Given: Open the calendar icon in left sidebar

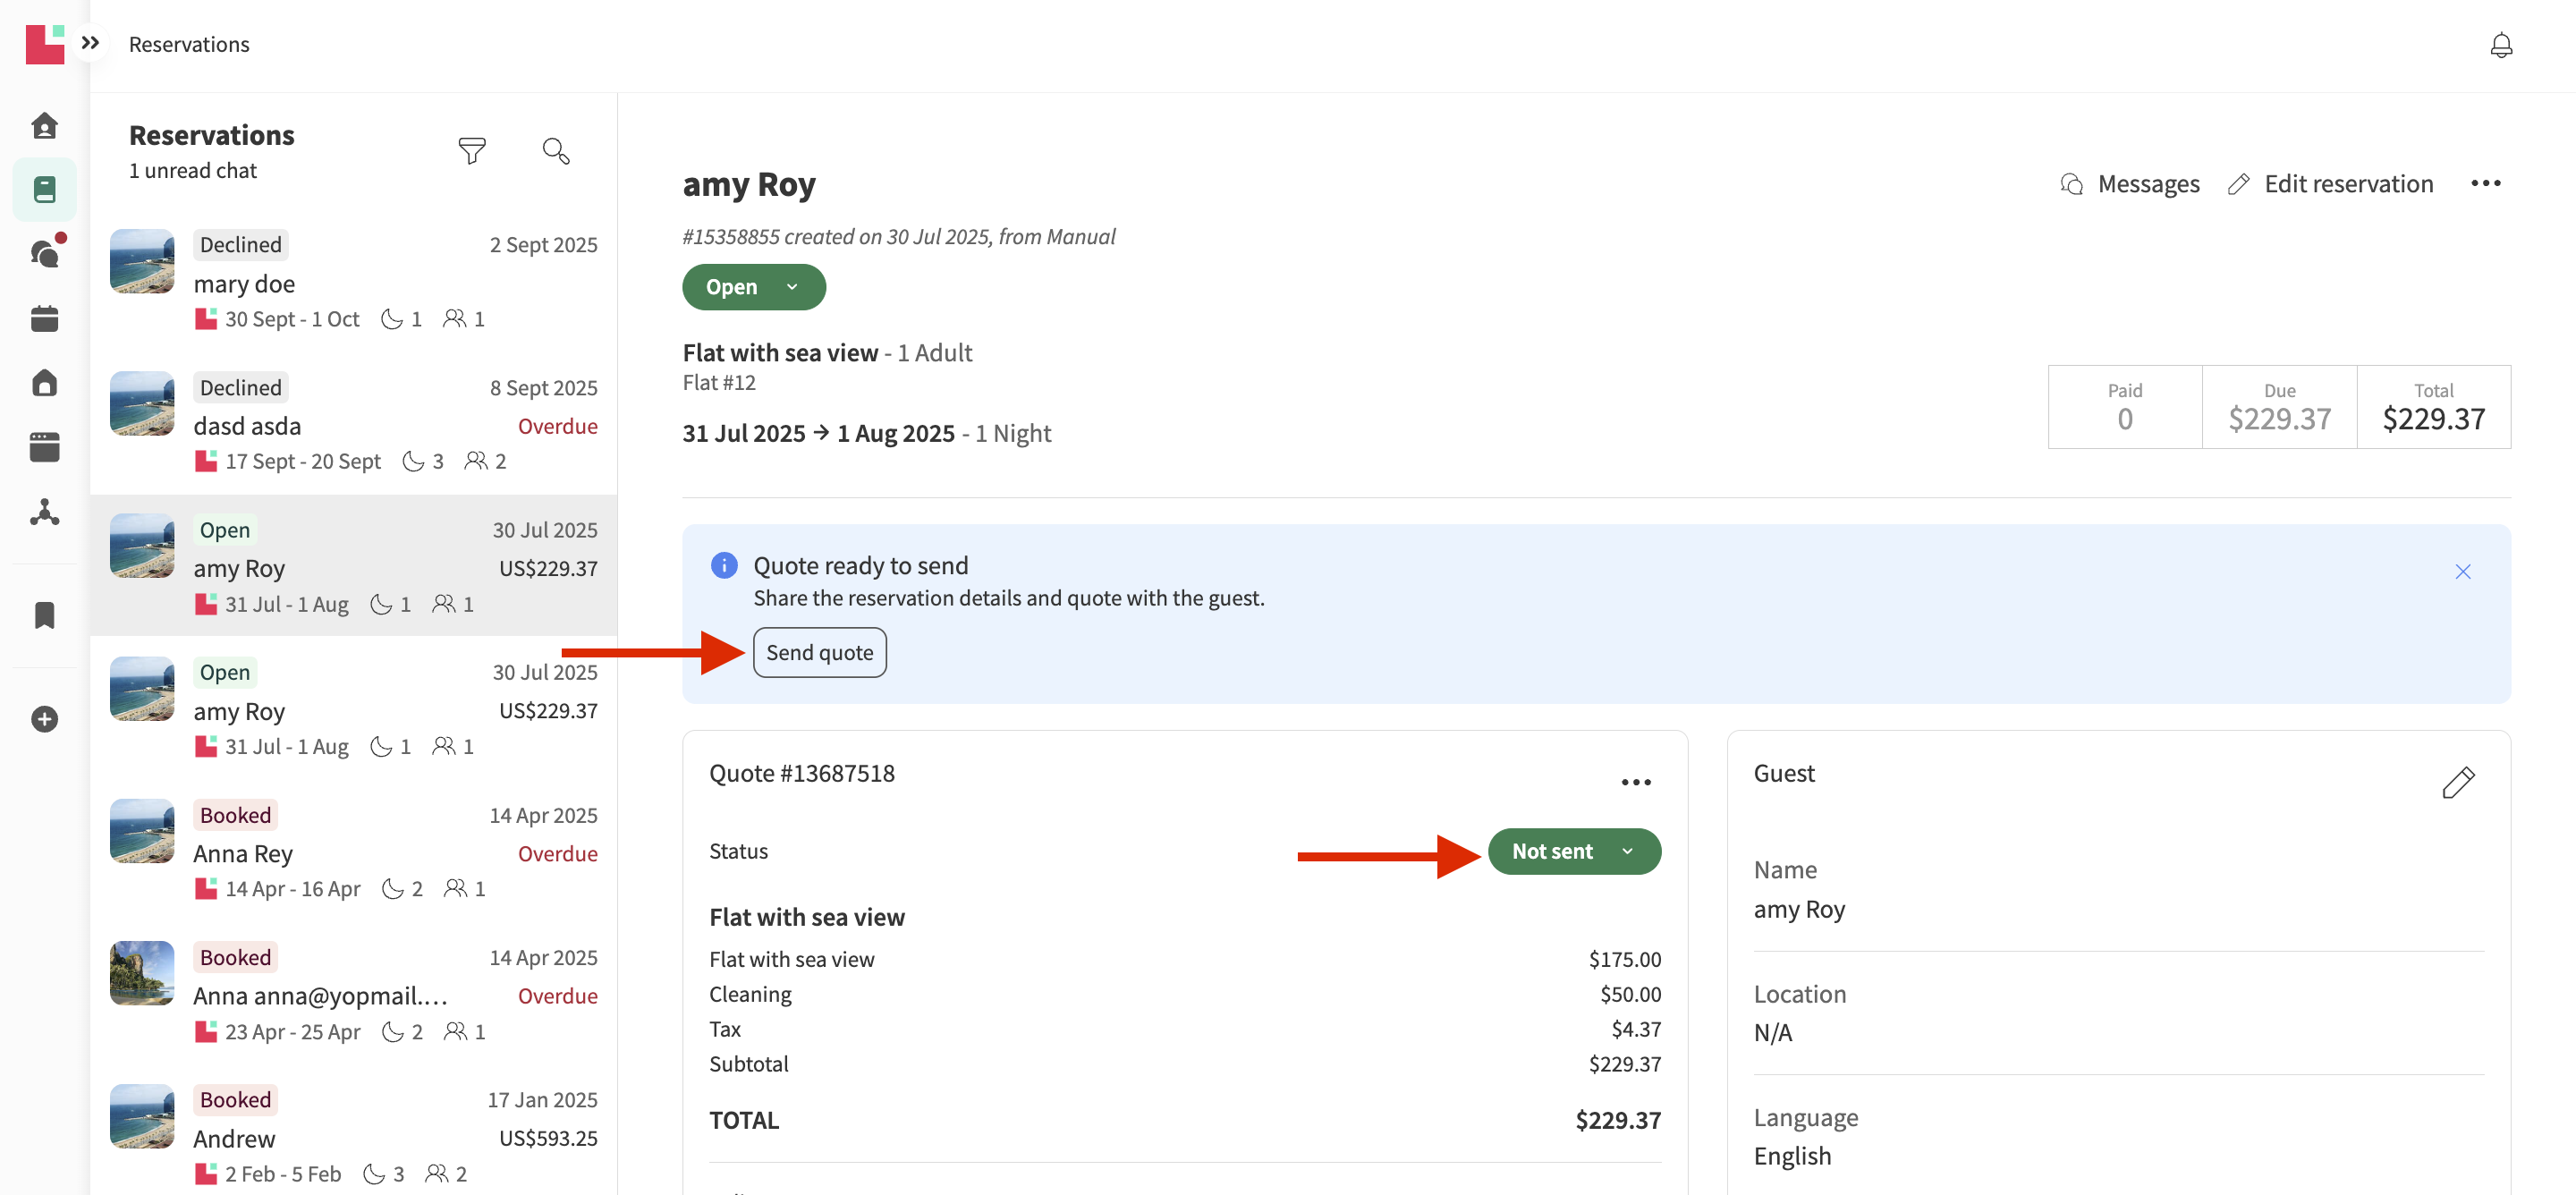Looking at the screenshot, I should (45, 319).
